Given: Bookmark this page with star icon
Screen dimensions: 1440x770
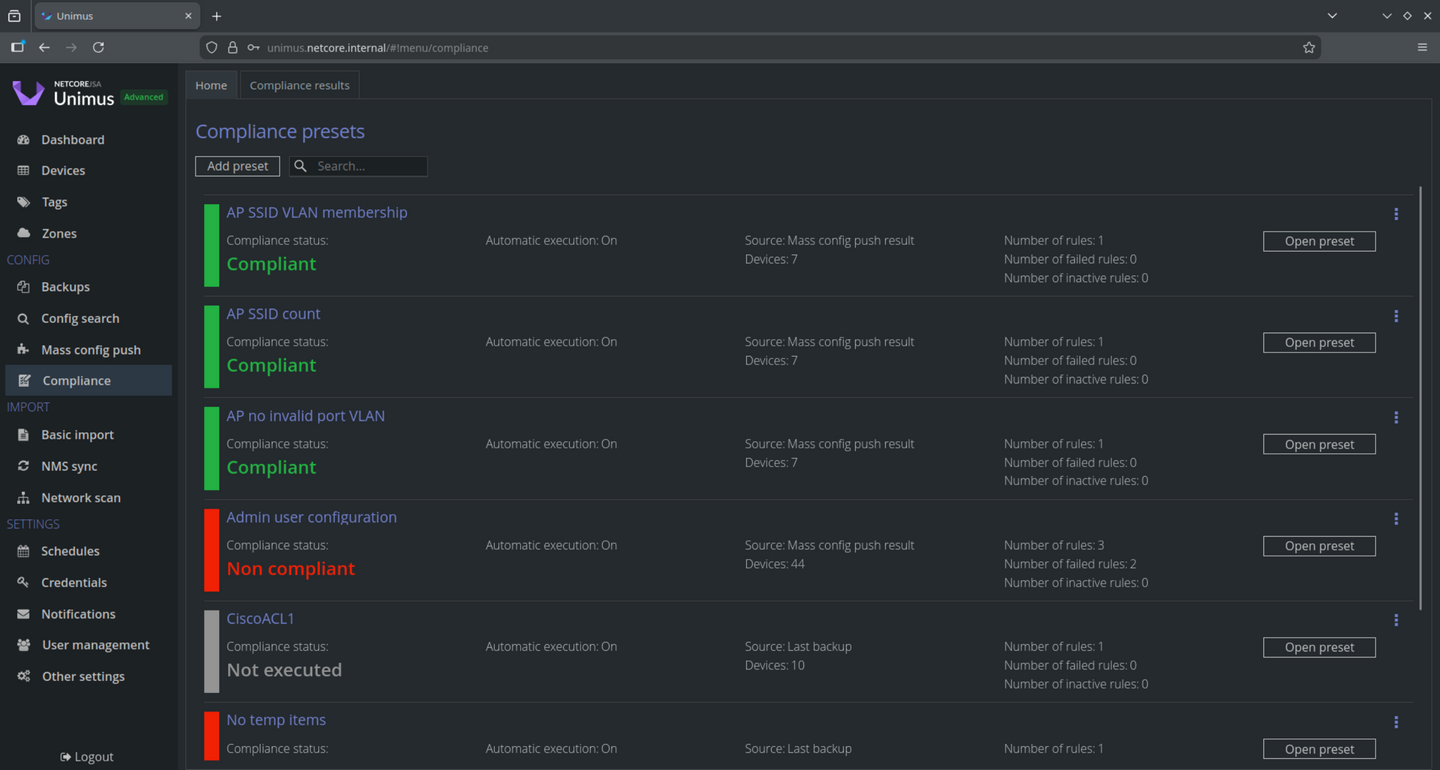Looking at the screenshot, I should (1308, 47).
